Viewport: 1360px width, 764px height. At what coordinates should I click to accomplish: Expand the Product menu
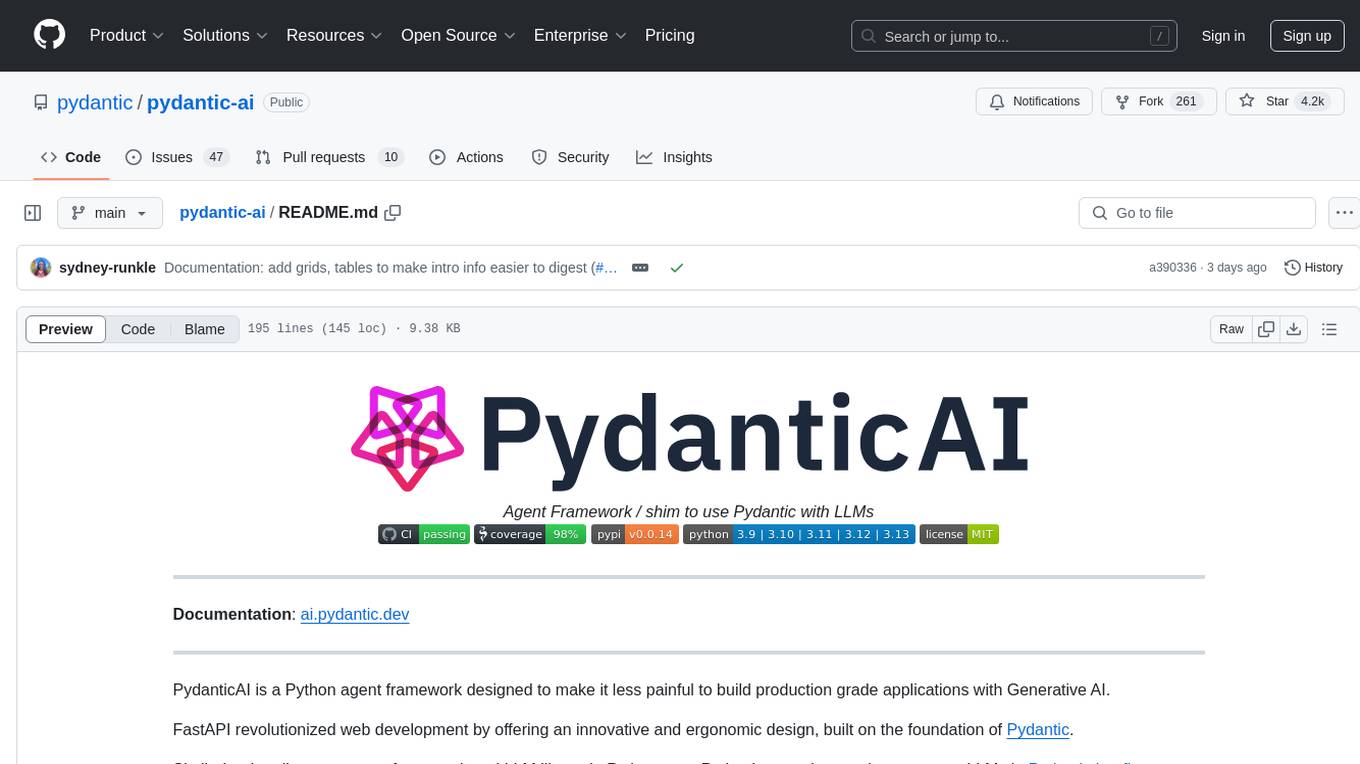[x=127, y=35]
